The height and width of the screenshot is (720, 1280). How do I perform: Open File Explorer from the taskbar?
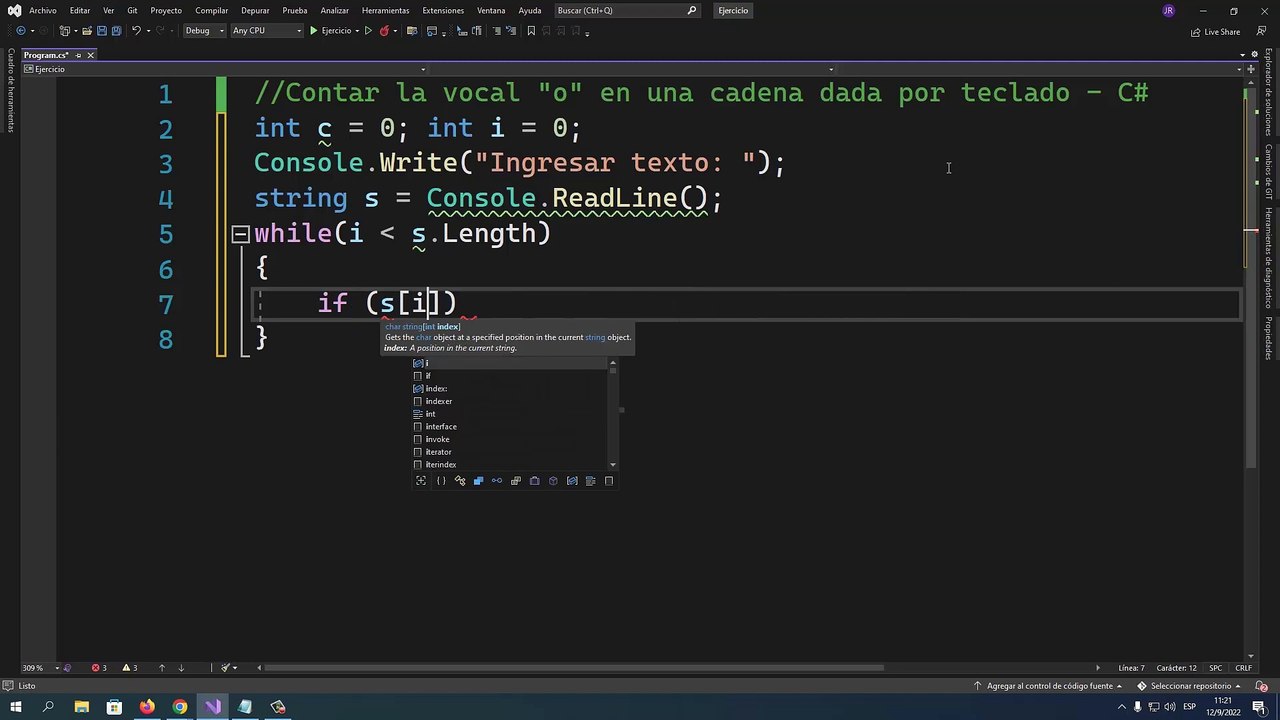tap(82, 707)
